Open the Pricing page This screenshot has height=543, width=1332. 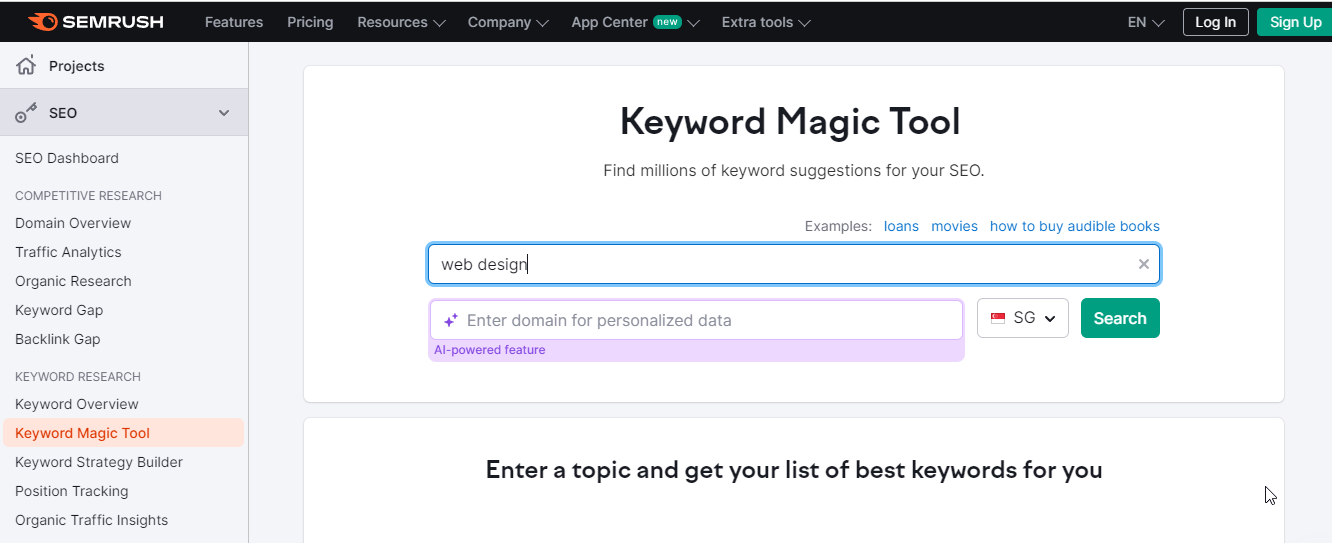pyautogui.click(x=310, y=22)
